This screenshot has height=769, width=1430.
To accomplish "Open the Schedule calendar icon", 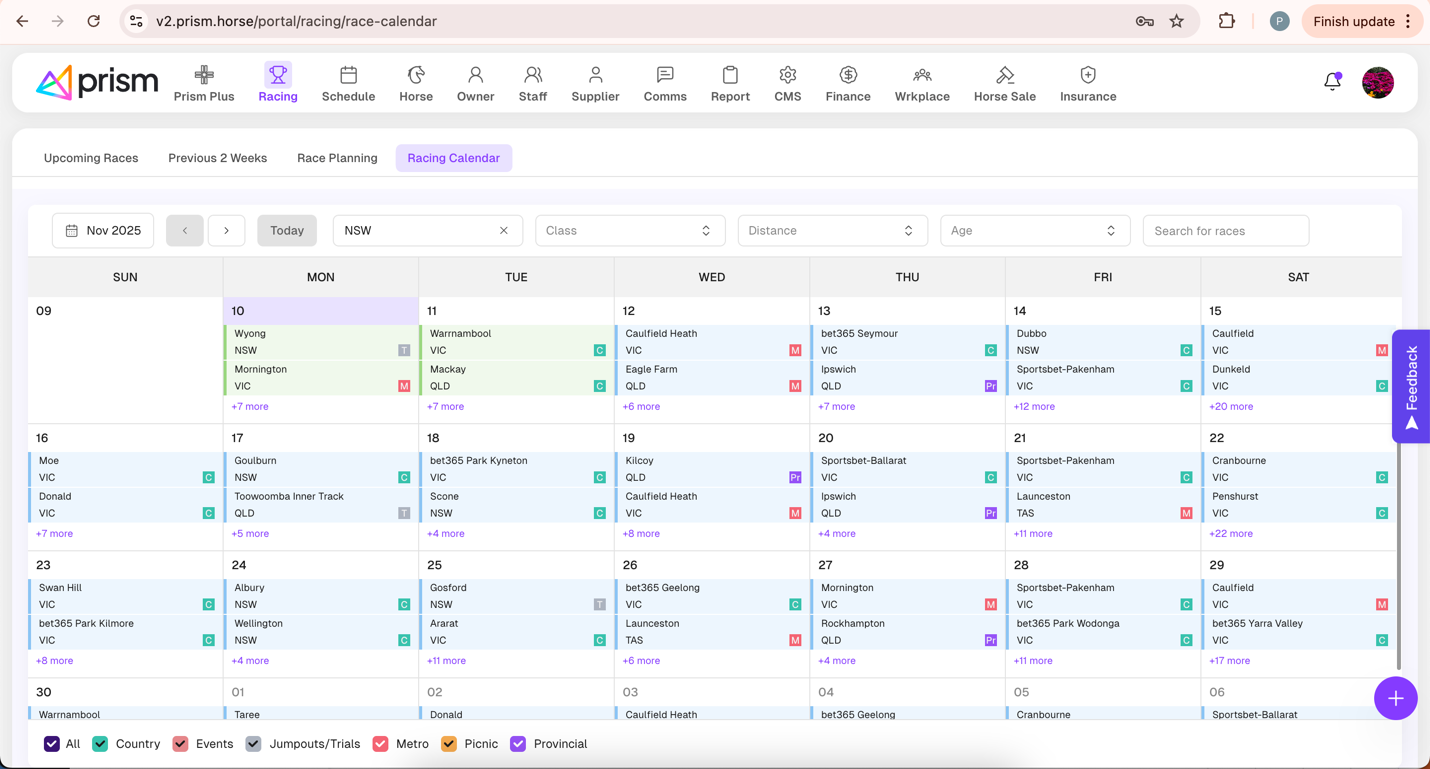I will point(348,76).
